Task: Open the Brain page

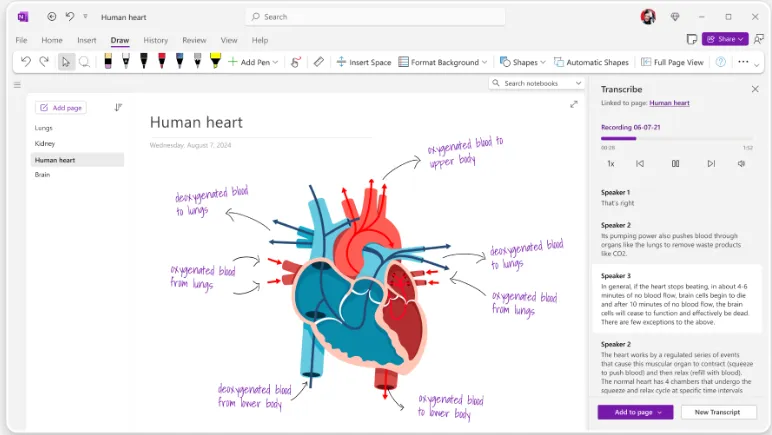Action: click(42, 175)
